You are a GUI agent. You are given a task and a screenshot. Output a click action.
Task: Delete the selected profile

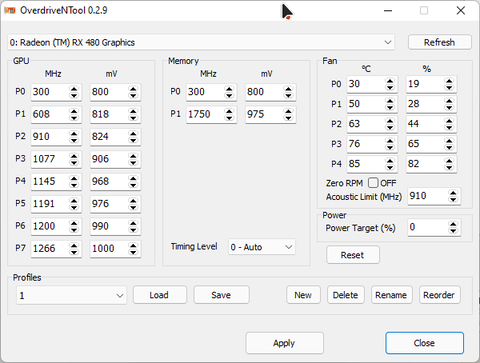coord(346,295)
